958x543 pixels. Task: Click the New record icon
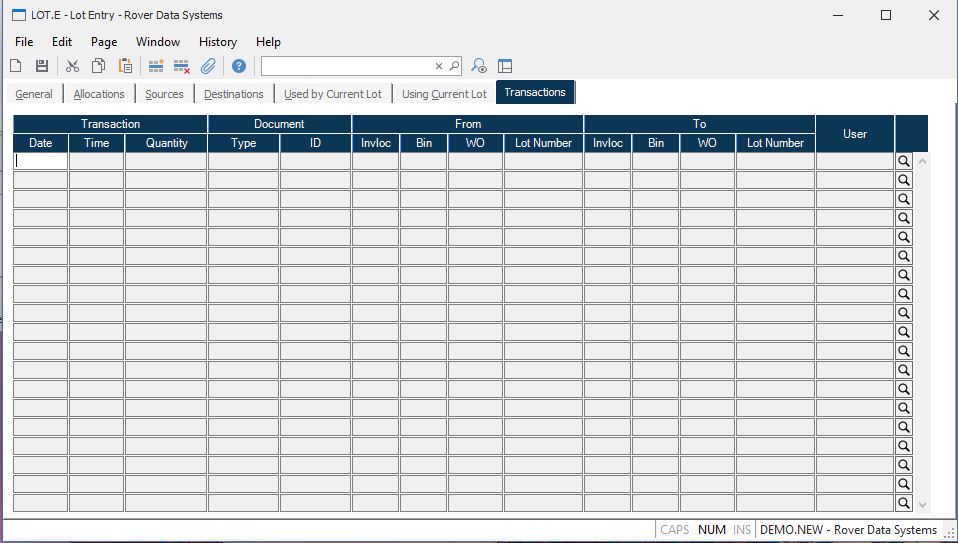(16, 66)
